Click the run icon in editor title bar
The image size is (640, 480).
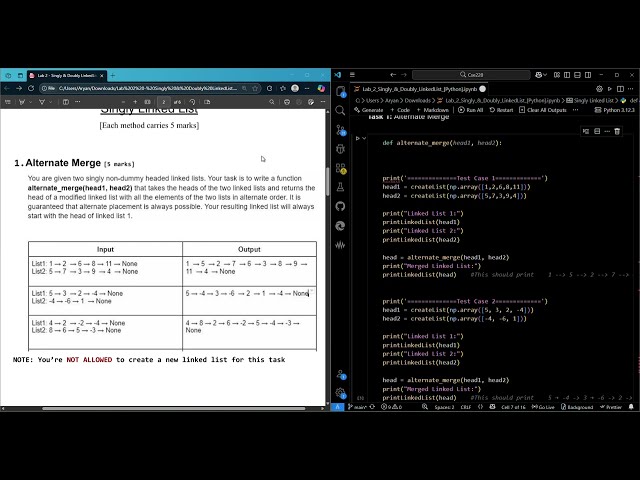[x=610, y=89]
